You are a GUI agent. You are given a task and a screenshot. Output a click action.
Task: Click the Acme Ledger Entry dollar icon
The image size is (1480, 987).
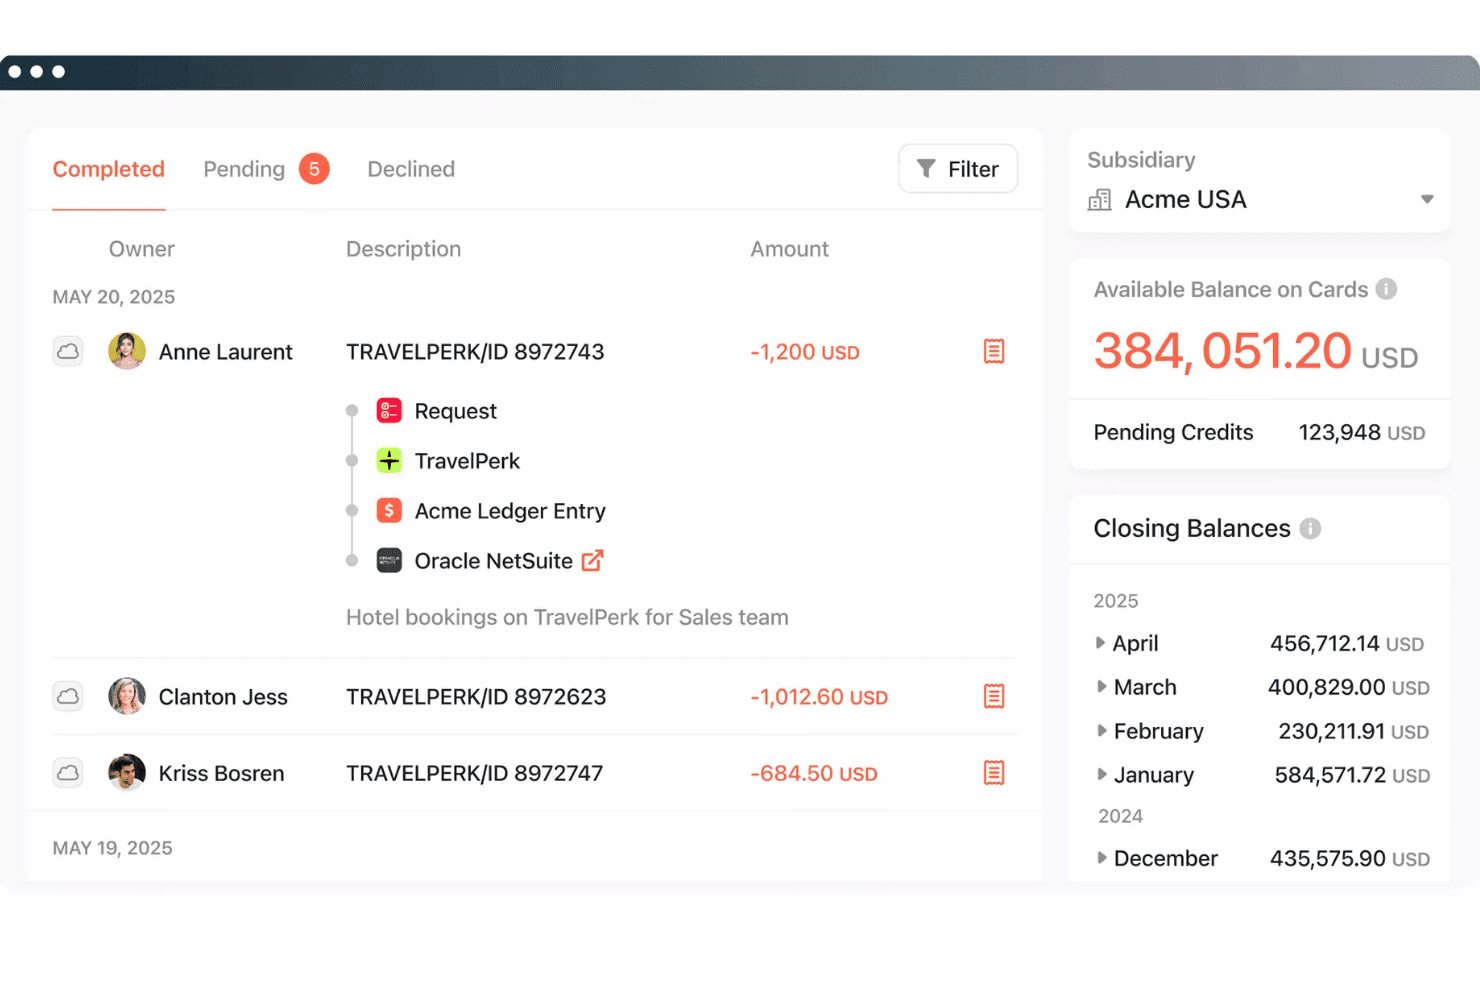[389, 510]
